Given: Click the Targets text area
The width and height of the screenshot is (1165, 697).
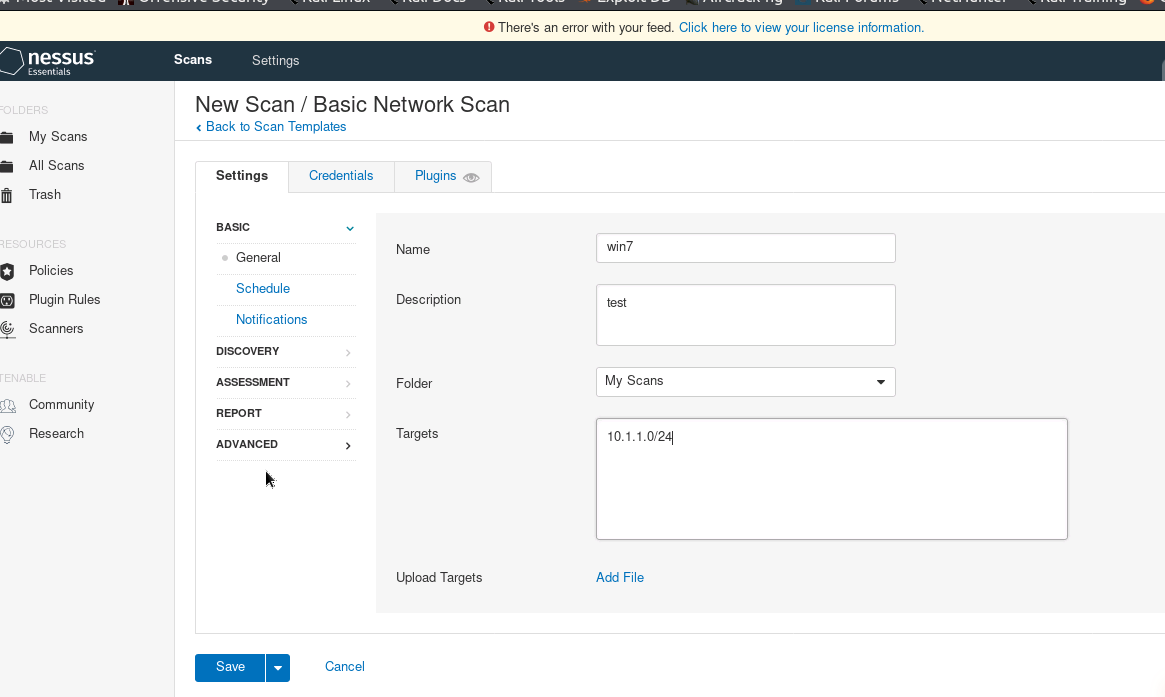Looking at the screenshot, I should (x=831, y=479).
